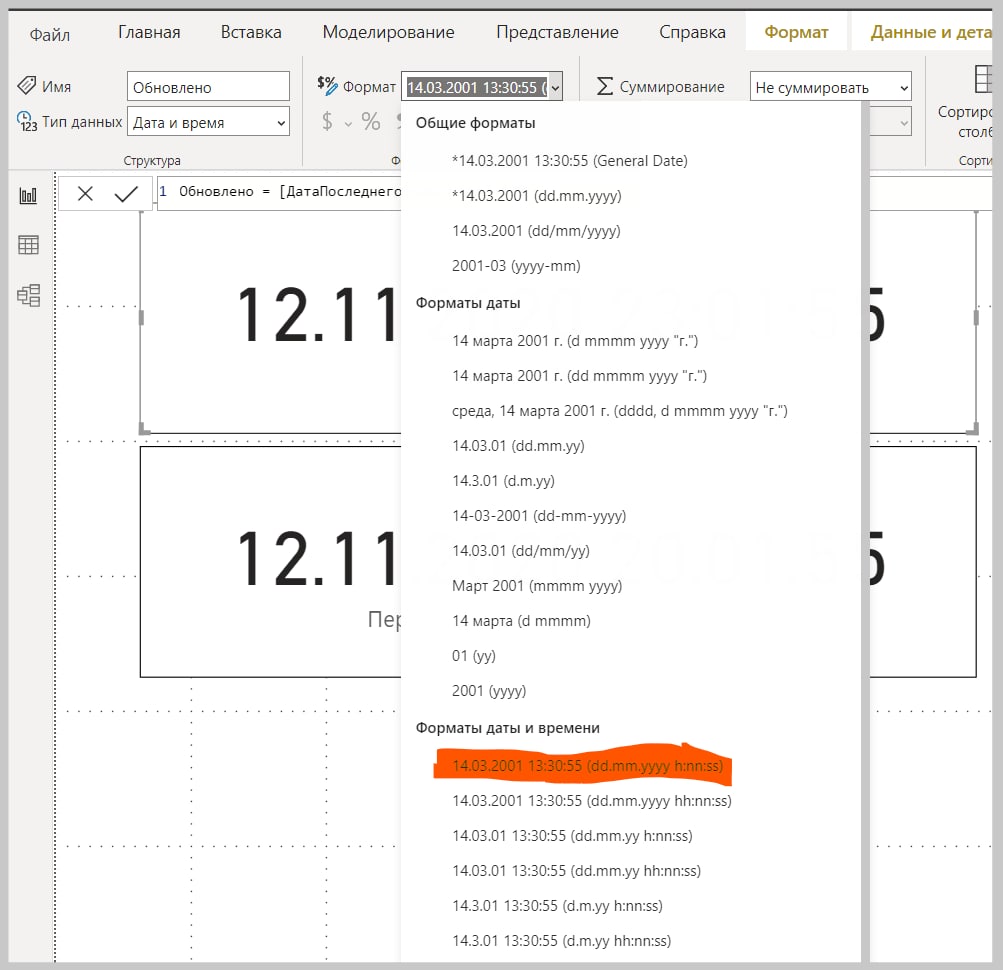1003x970 pixels.
Task: Open the Format dropdown box
Action: coord(482,87)
